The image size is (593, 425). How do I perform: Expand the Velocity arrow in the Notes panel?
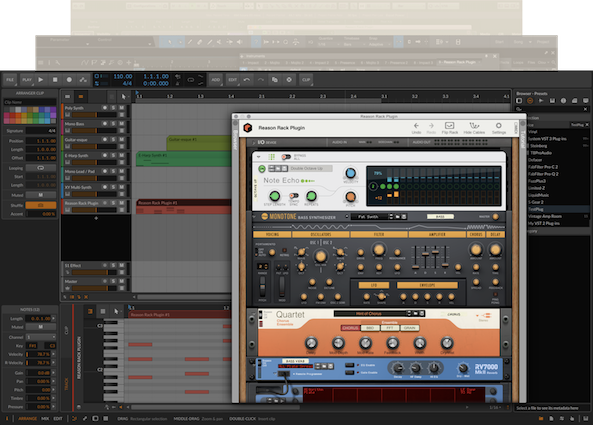(53, 354)
